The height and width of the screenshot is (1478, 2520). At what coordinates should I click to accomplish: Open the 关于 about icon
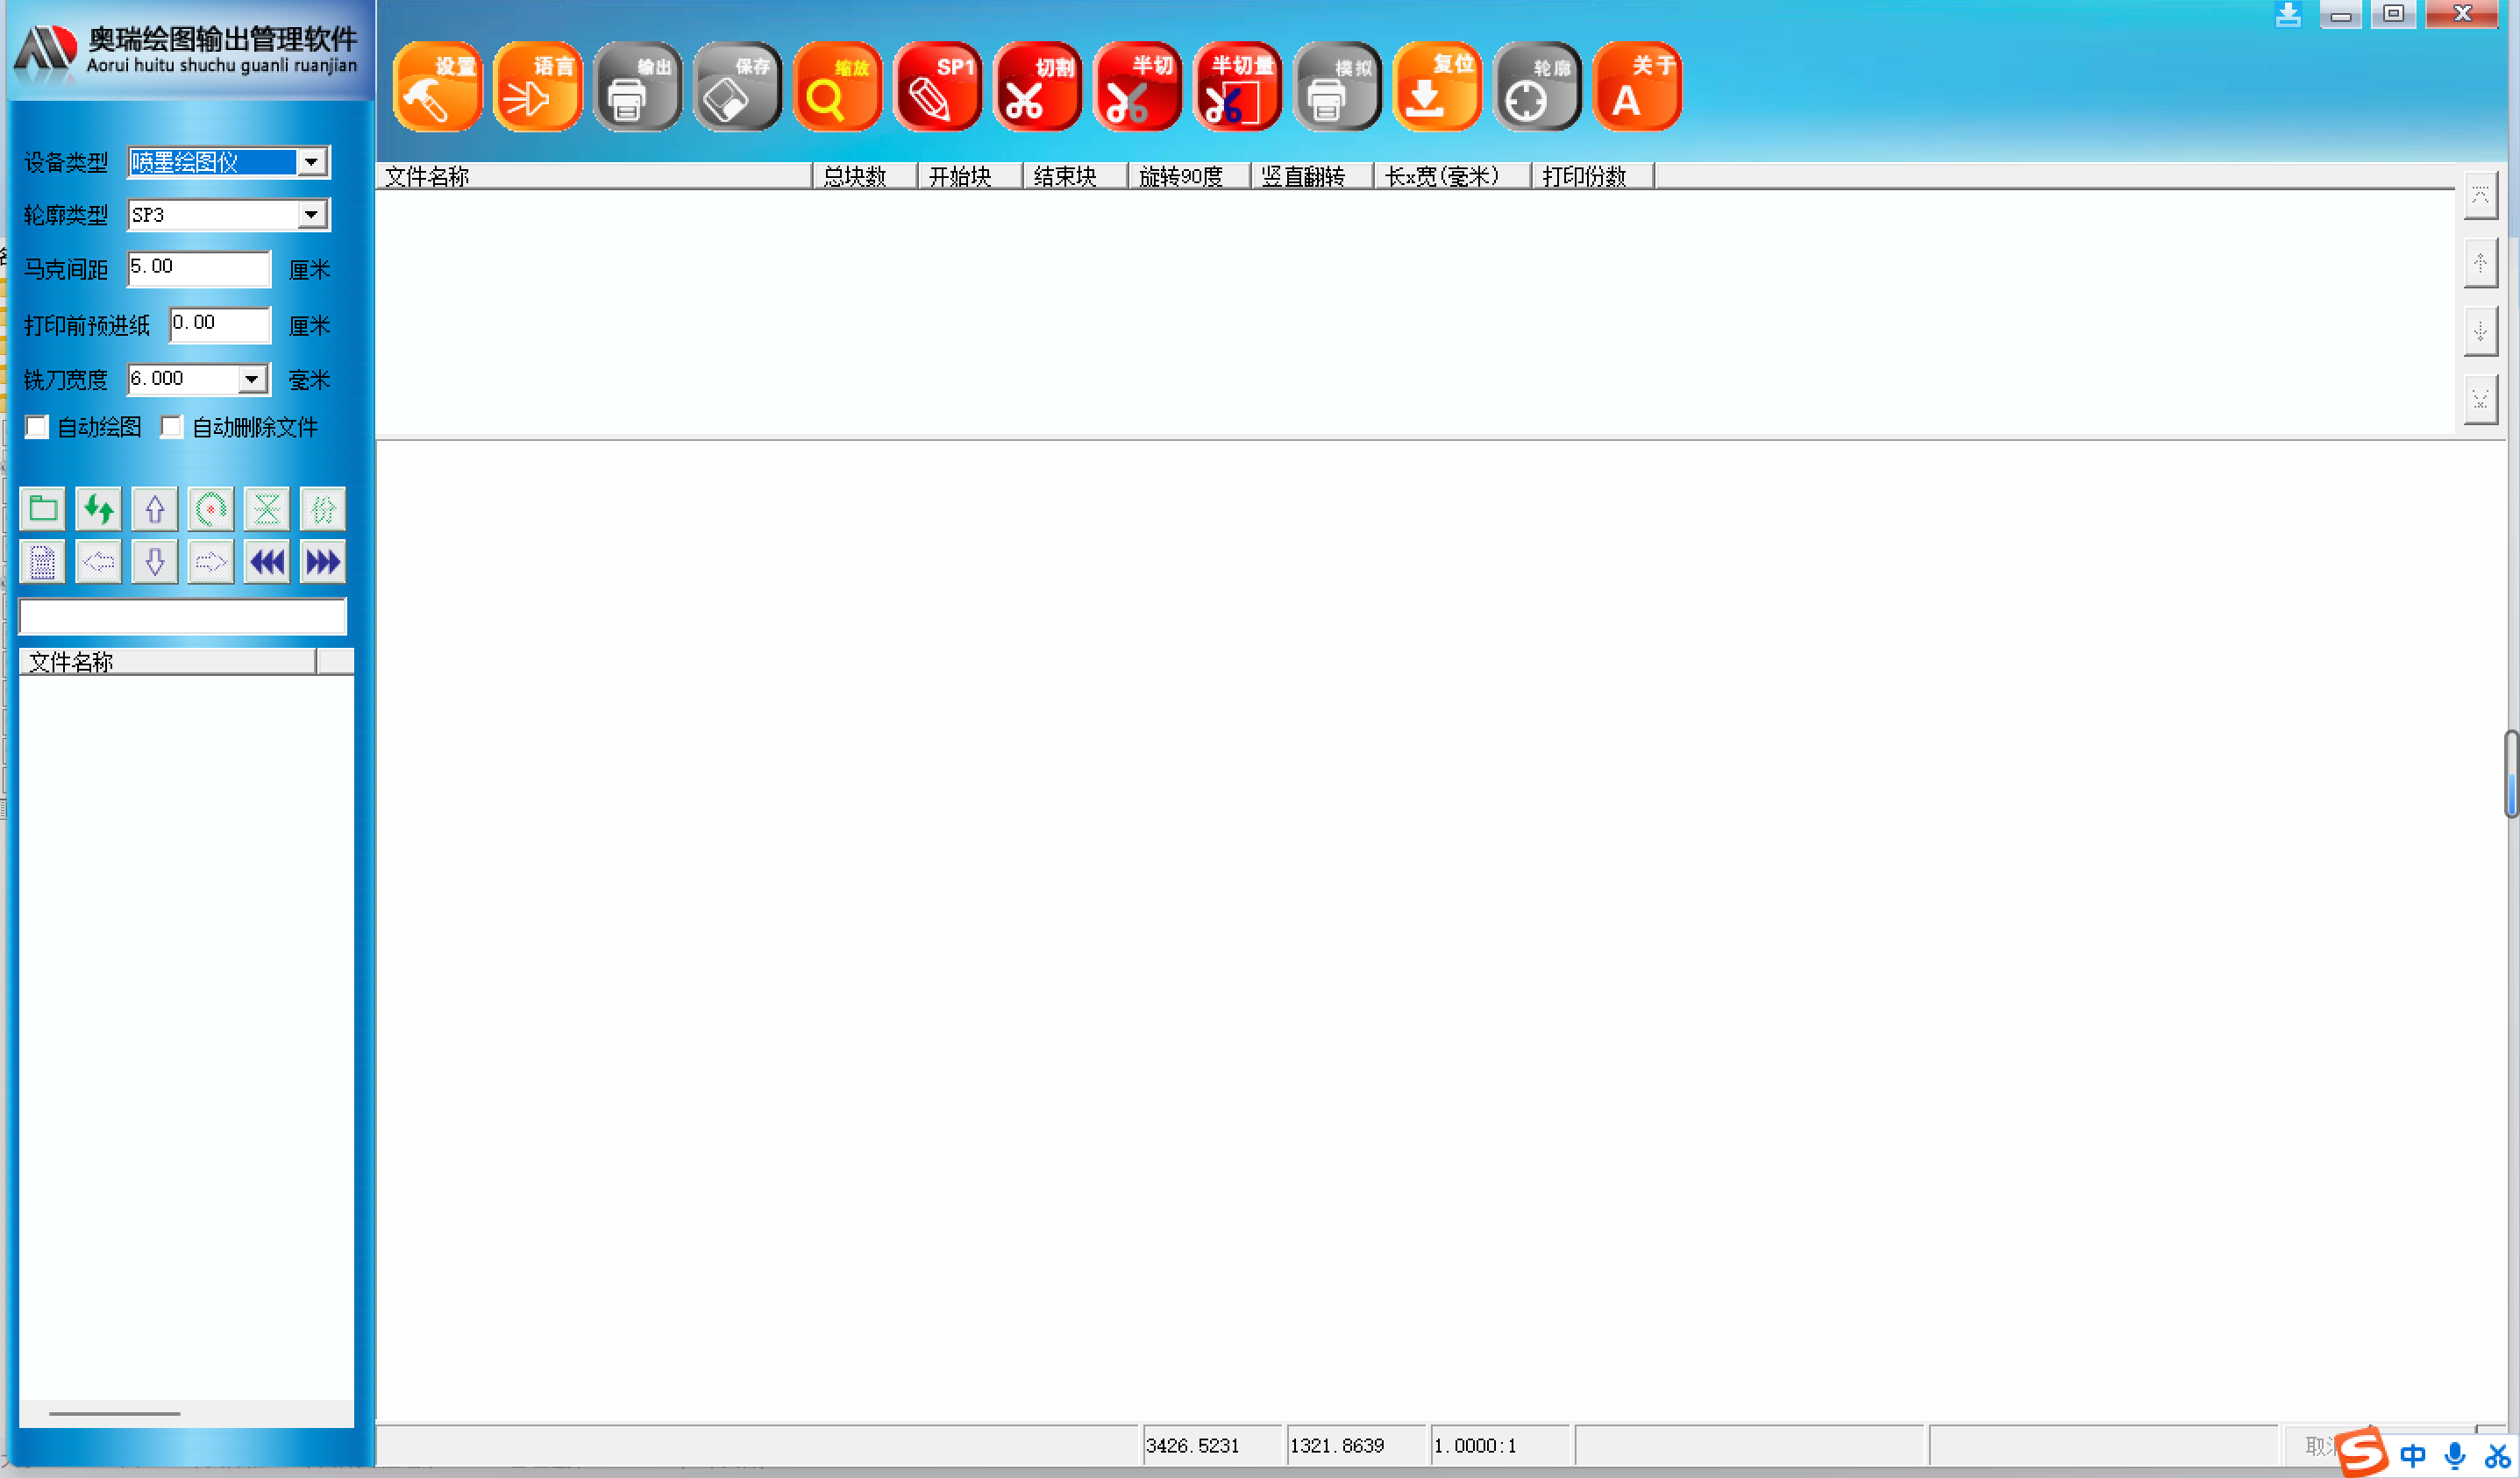tap(1637, 87)
